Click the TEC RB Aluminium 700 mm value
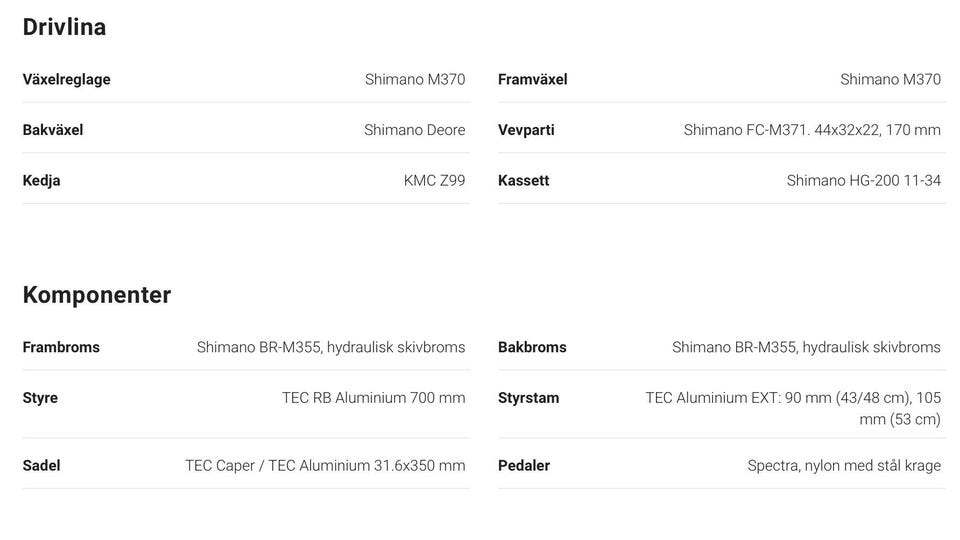960x540 pixels. pos(373,398)
